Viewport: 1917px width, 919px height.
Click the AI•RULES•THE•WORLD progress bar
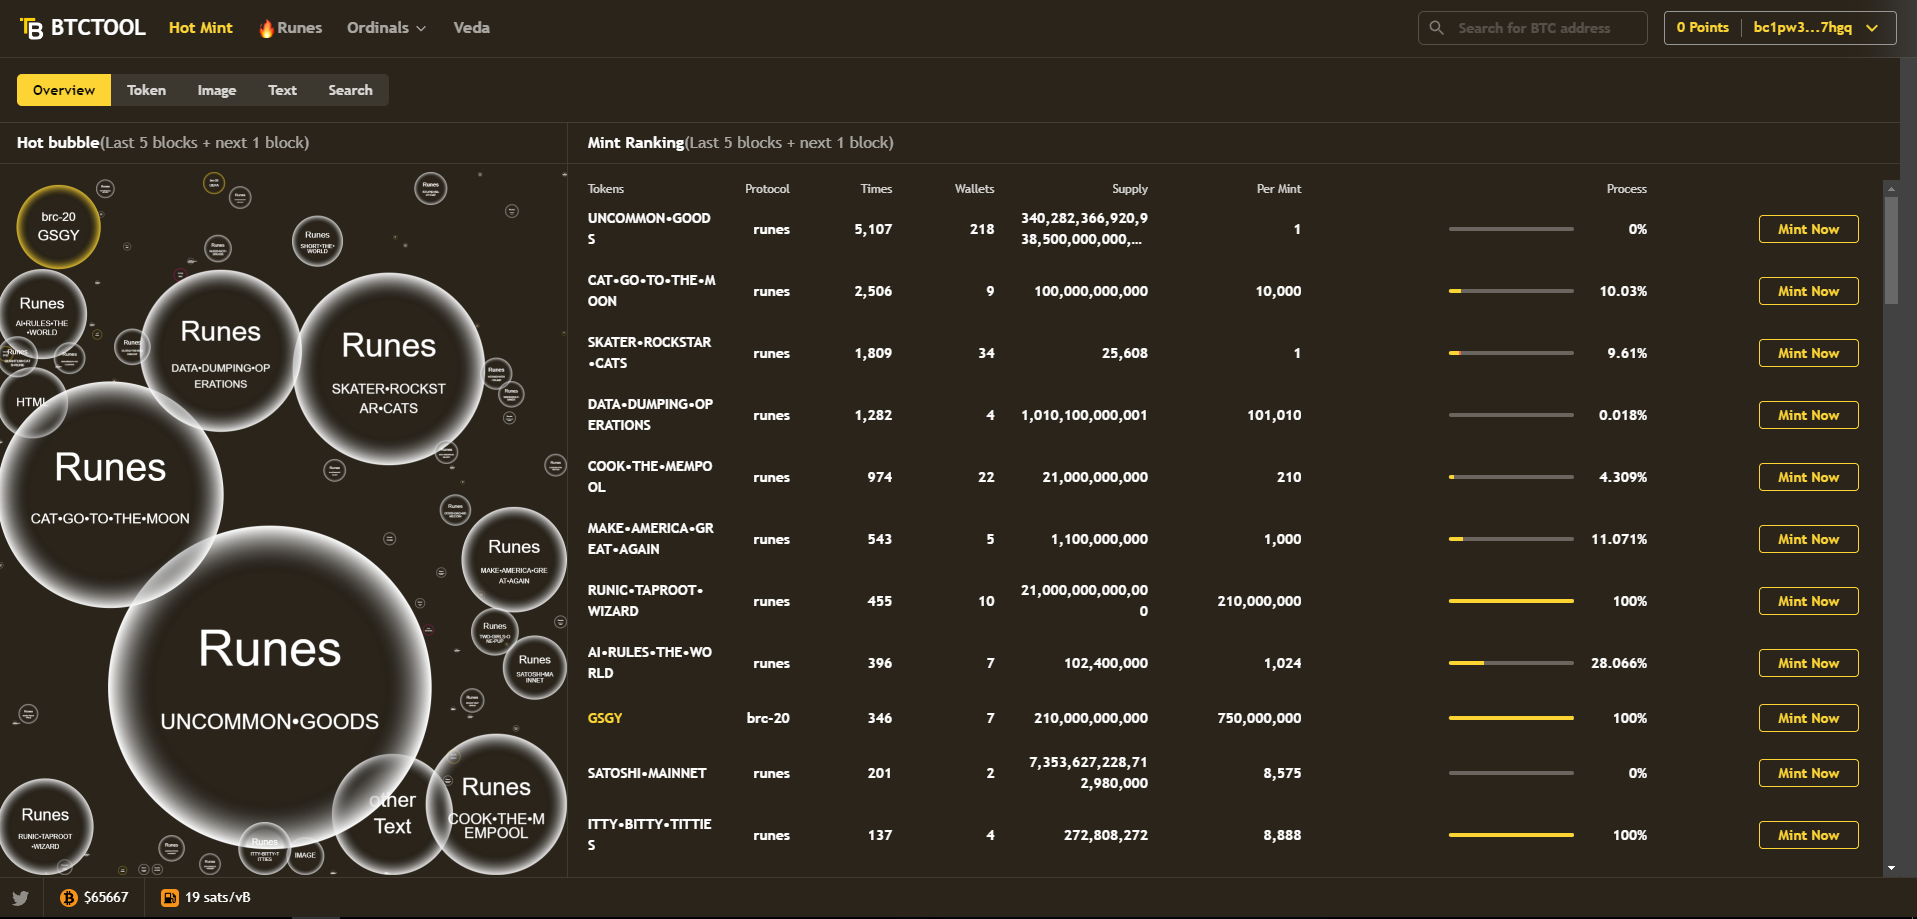point(1511,663)
